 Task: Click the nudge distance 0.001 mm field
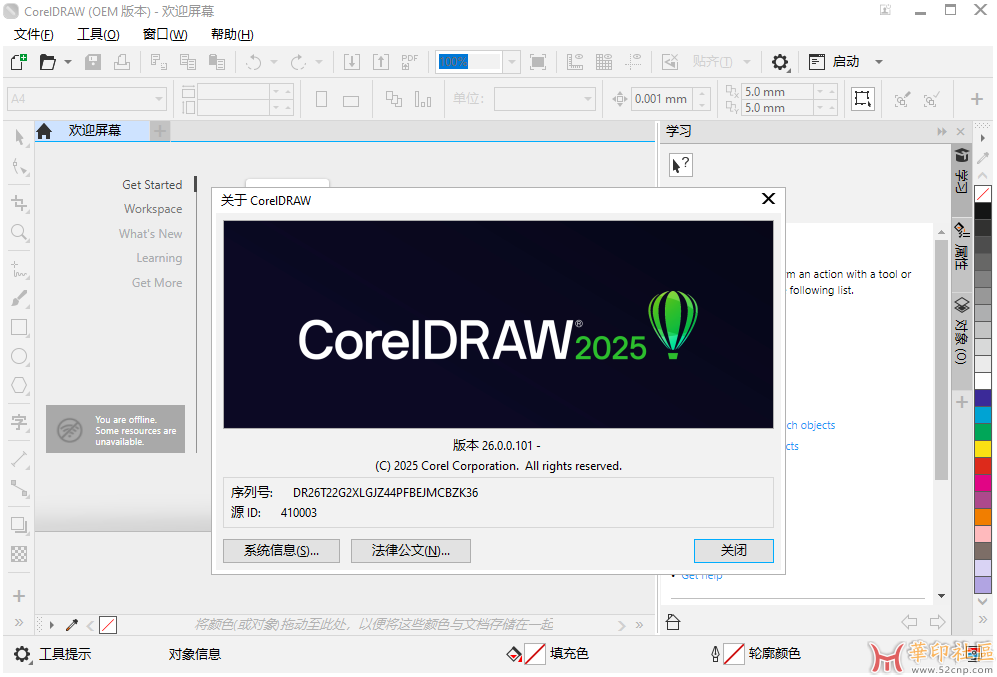(663, 99)
